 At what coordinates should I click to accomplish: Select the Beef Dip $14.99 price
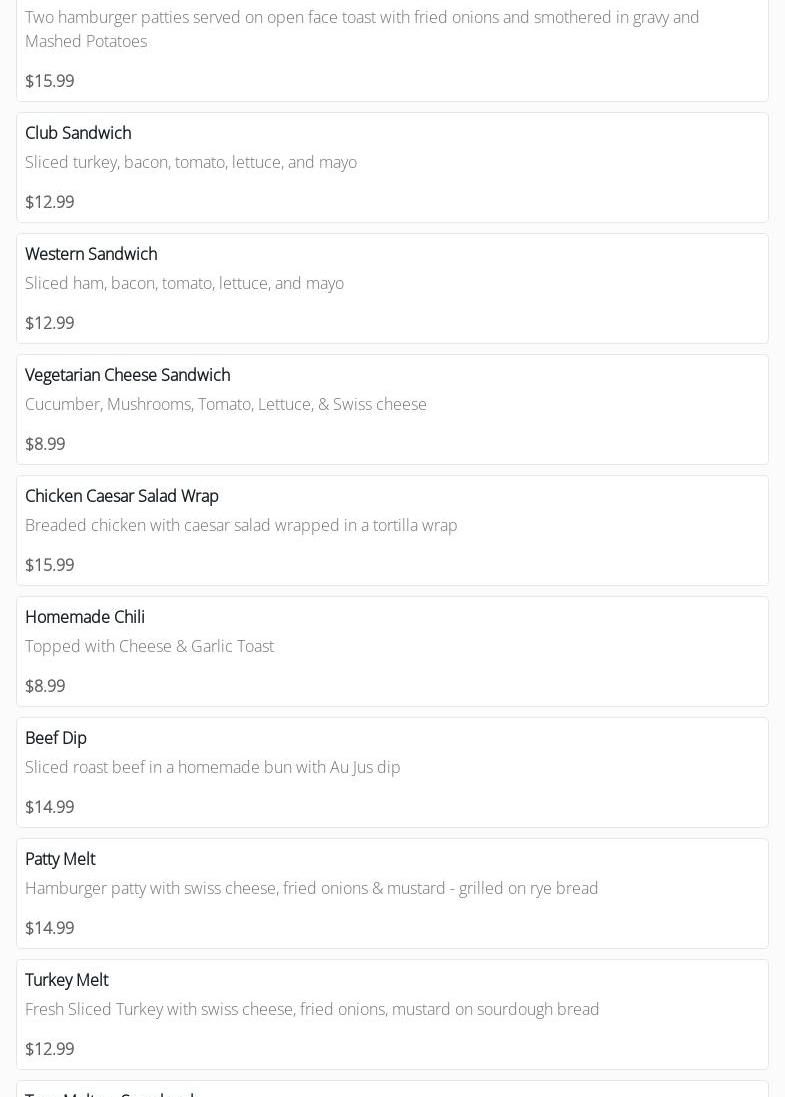pos(49,807)
